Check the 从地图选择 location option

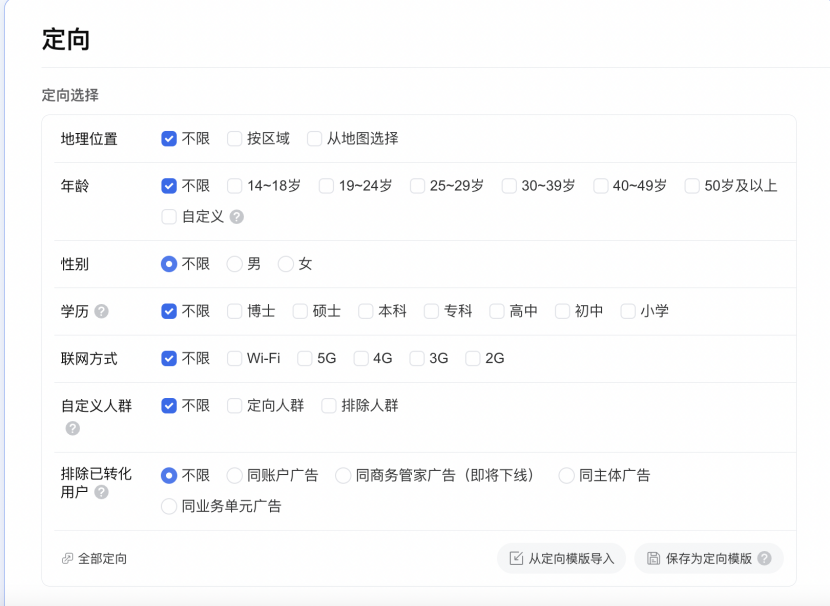click(x=315, y=139)
